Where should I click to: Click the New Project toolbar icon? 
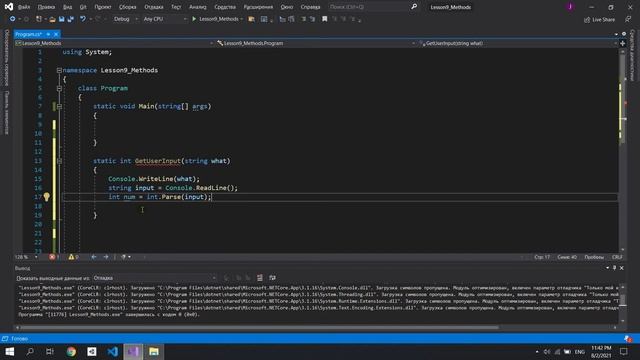(38, 19)
